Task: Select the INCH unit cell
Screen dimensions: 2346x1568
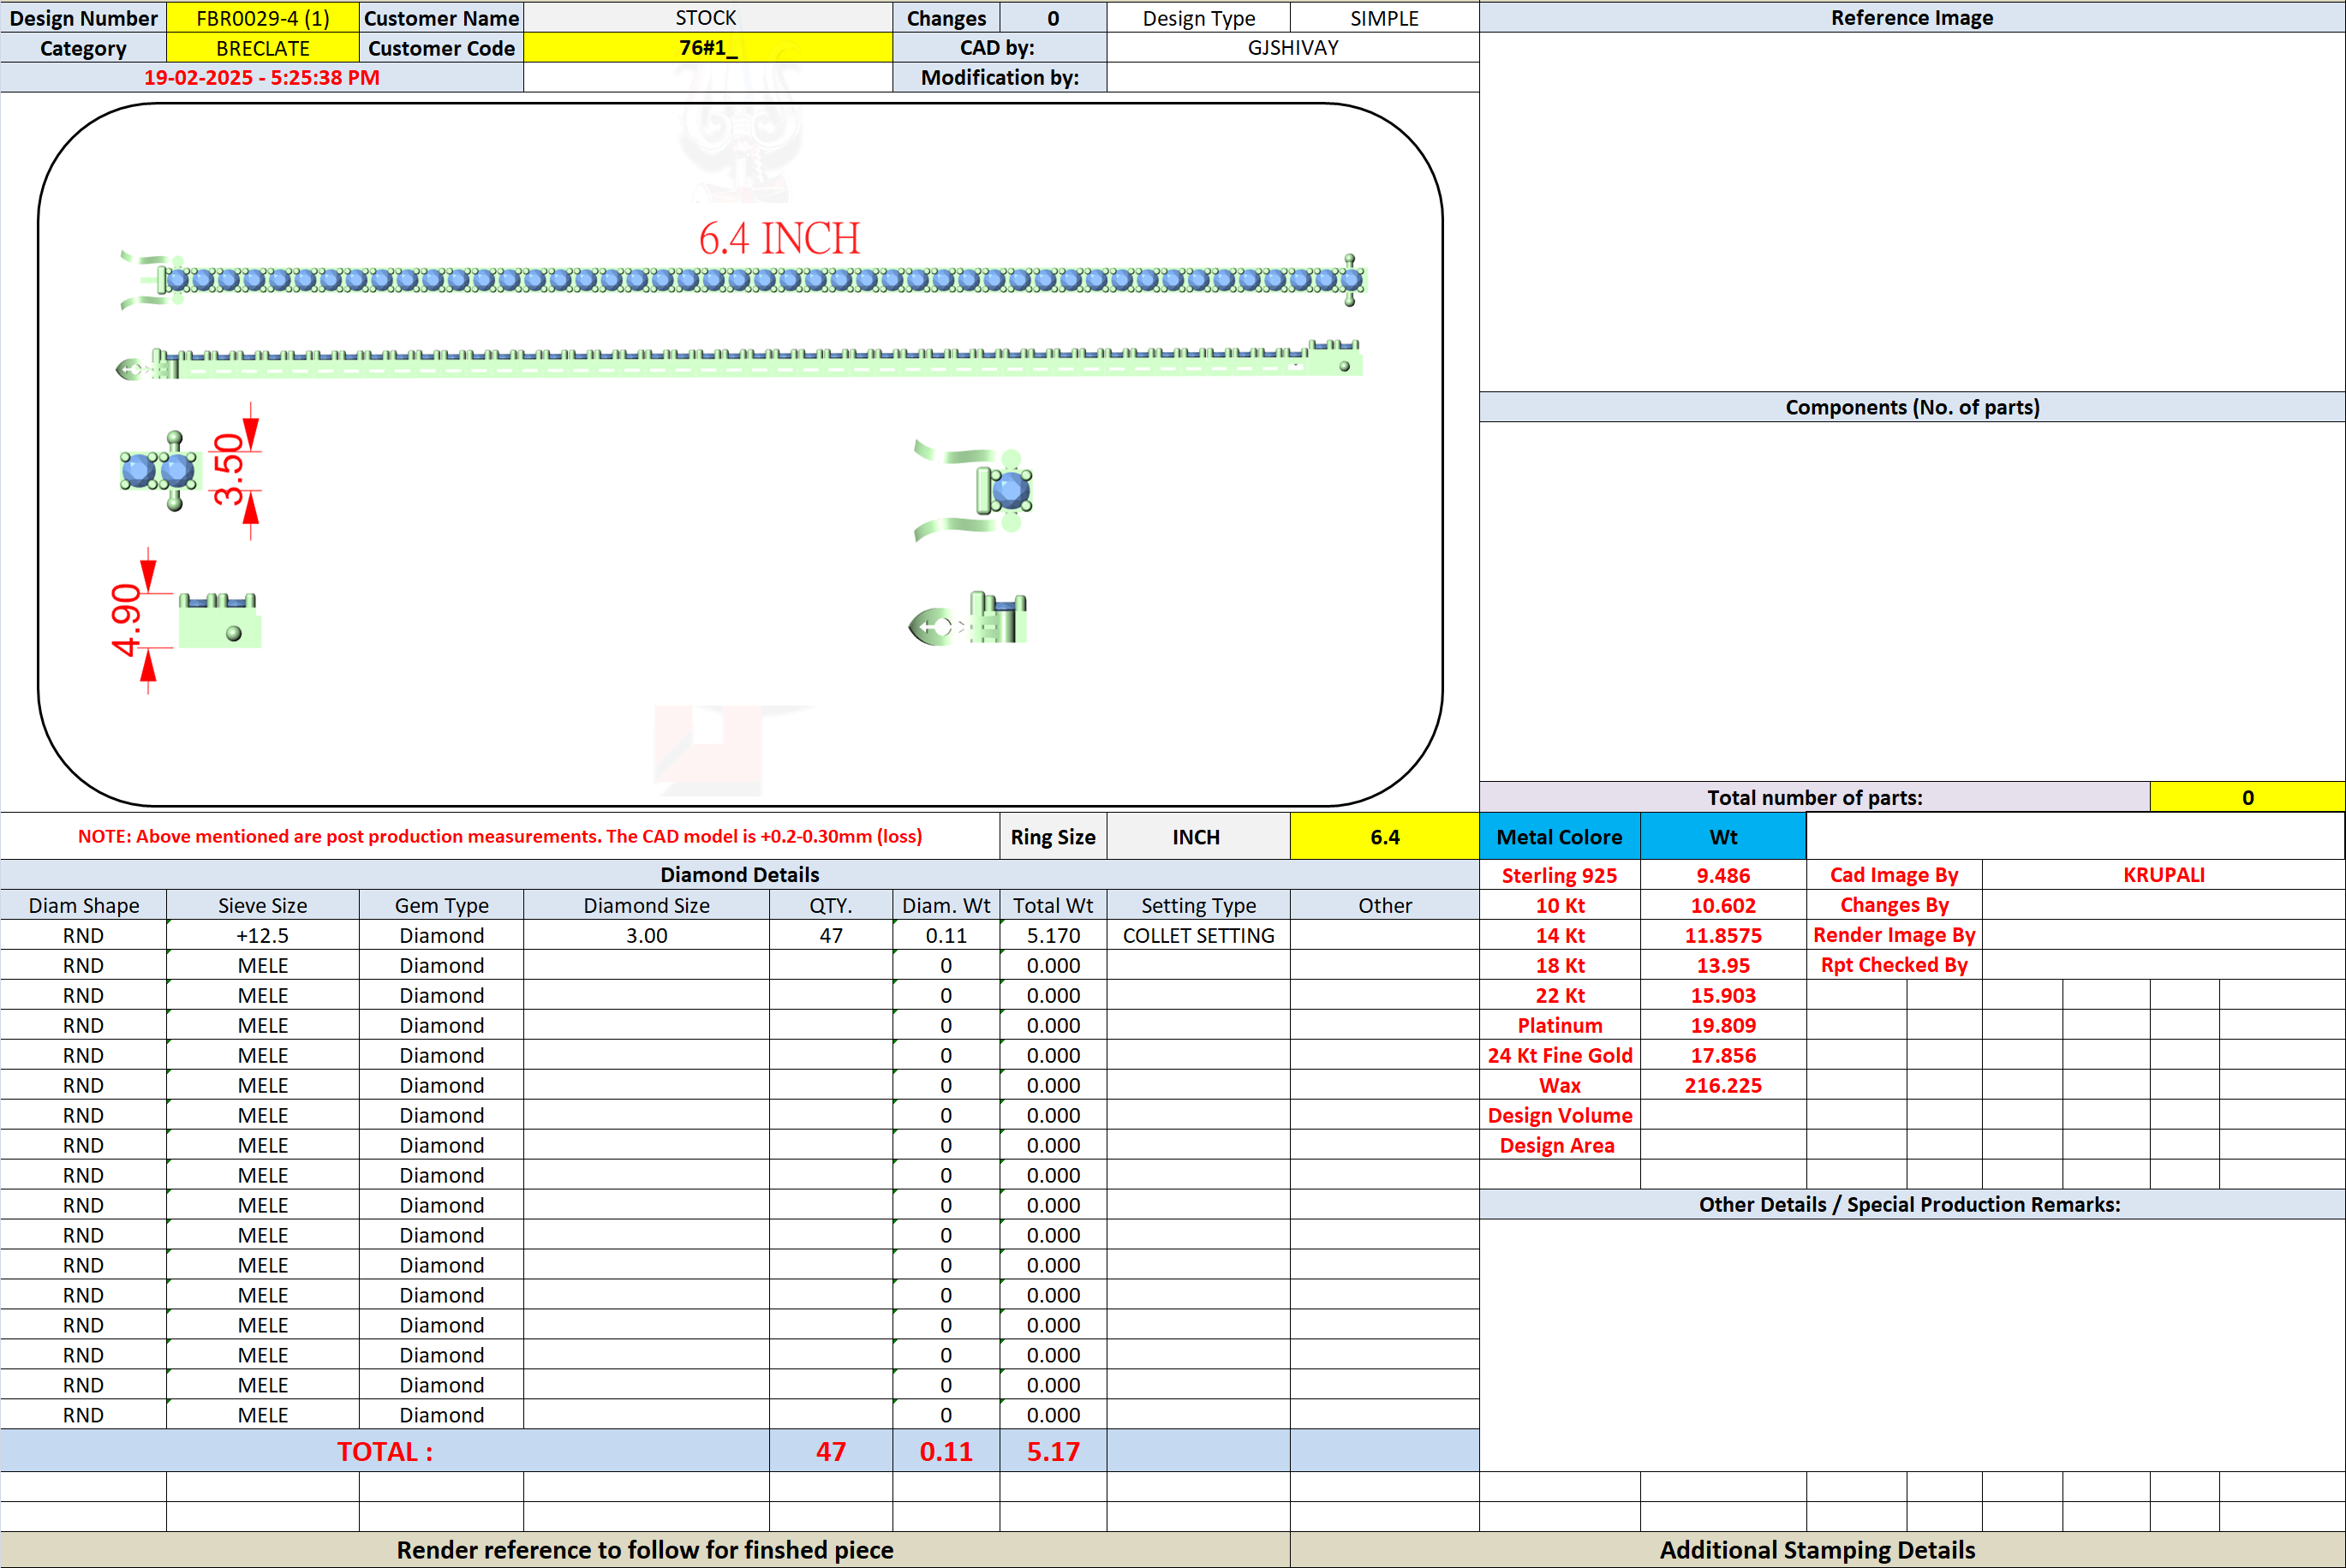Action: [1198, 837]
